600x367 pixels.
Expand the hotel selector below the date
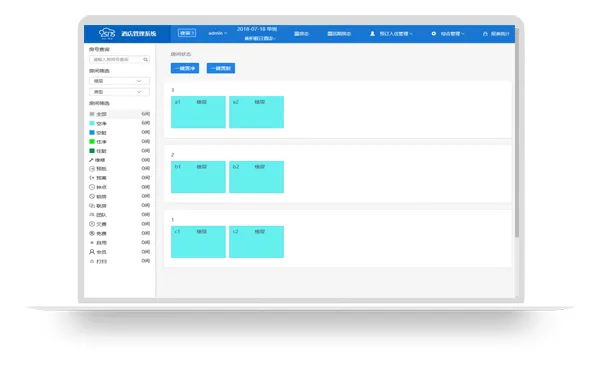point(260,38)
